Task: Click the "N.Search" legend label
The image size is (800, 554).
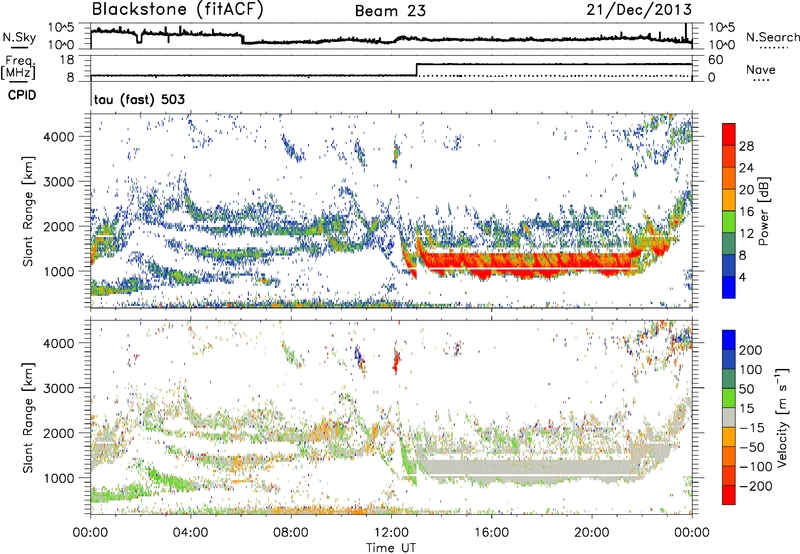Action: (772, 37)
